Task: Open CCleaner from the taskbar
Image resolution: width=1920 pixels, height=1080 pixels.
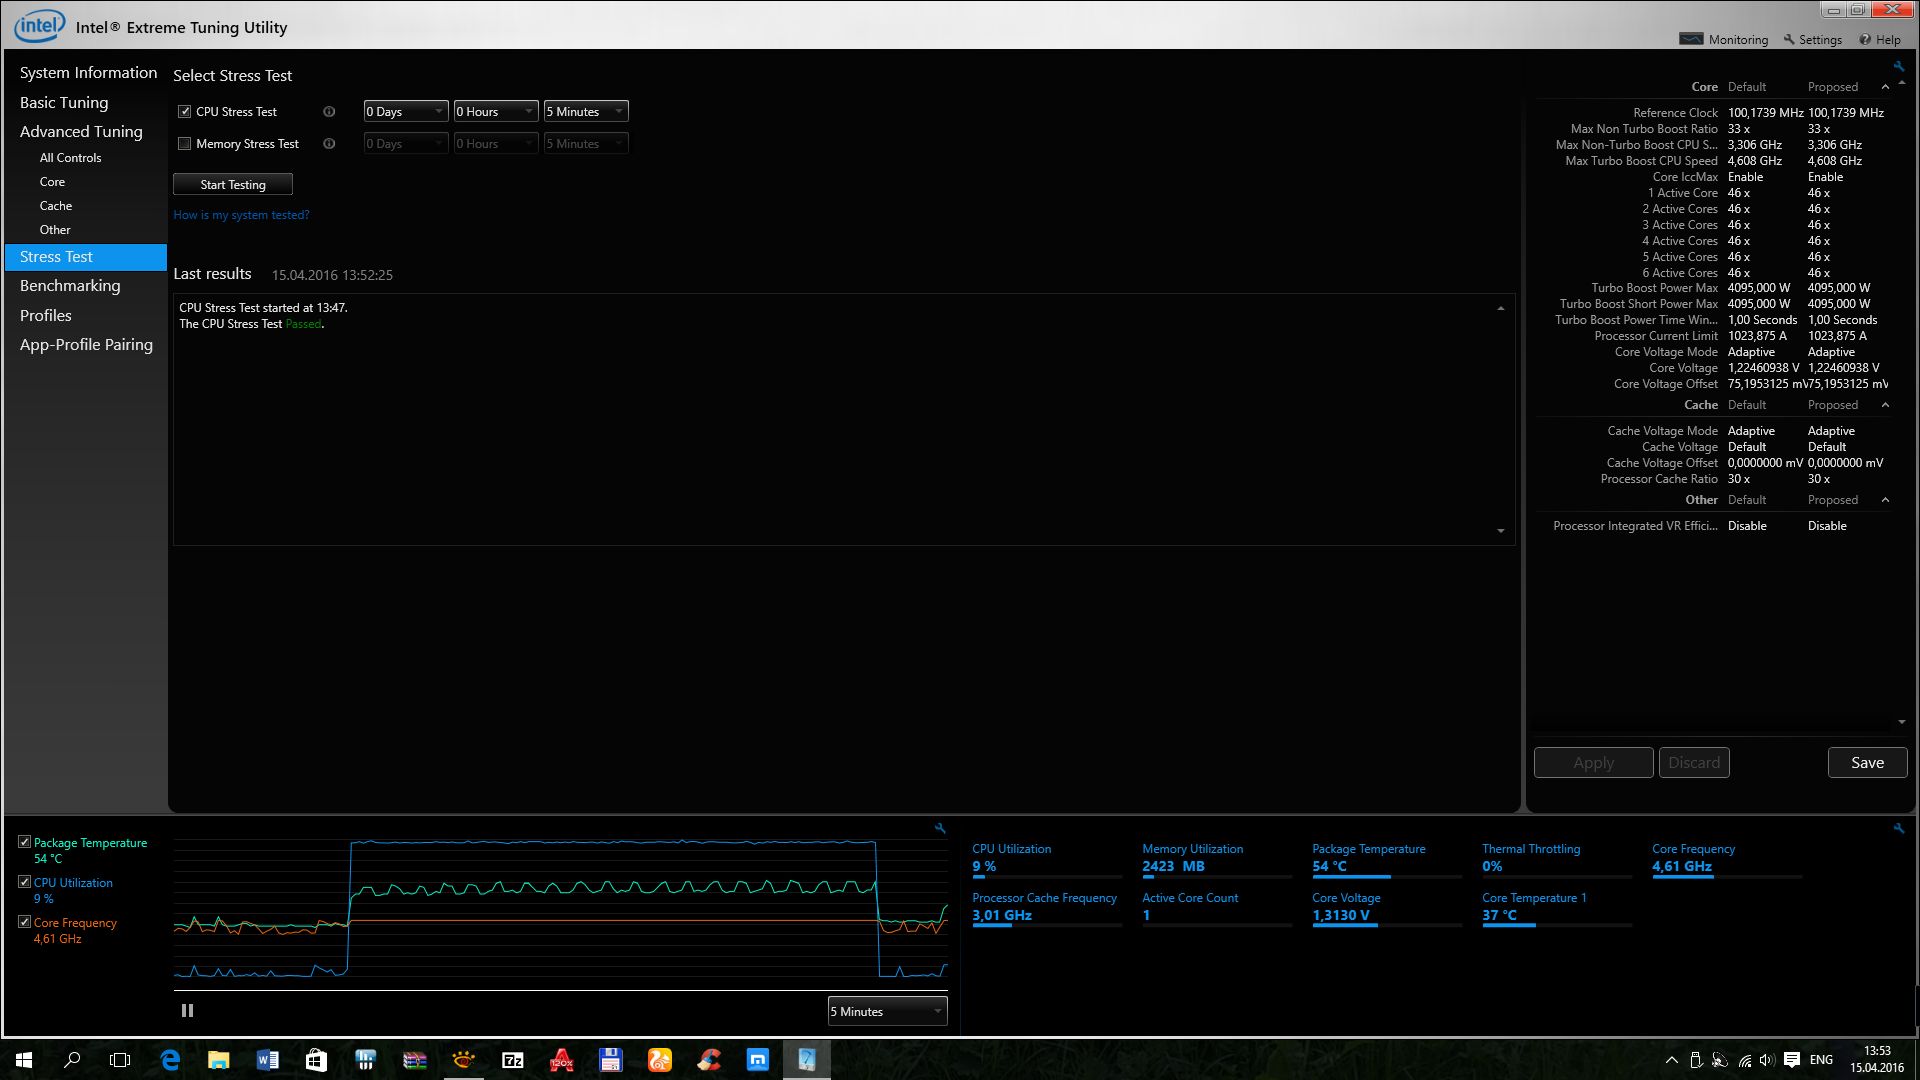Action: (x=709, y=1060)
